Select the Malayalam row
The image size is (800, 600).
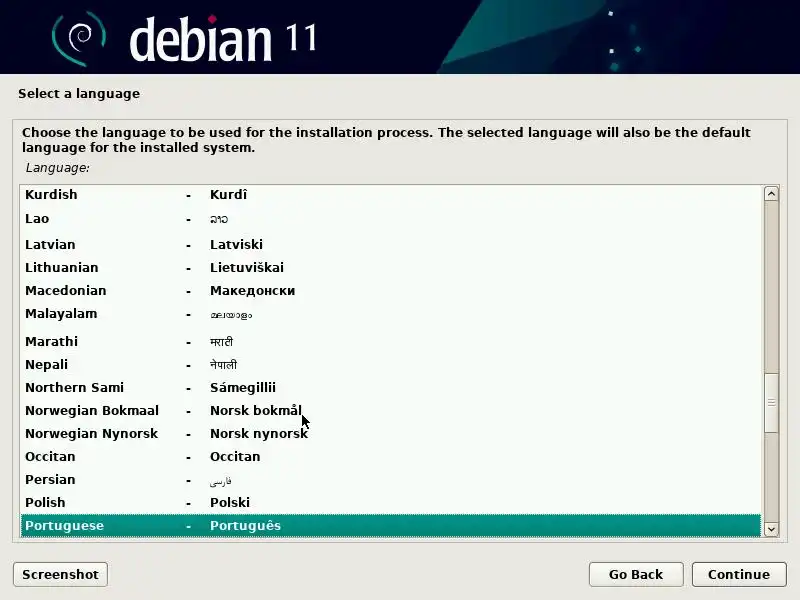point(390,314)
